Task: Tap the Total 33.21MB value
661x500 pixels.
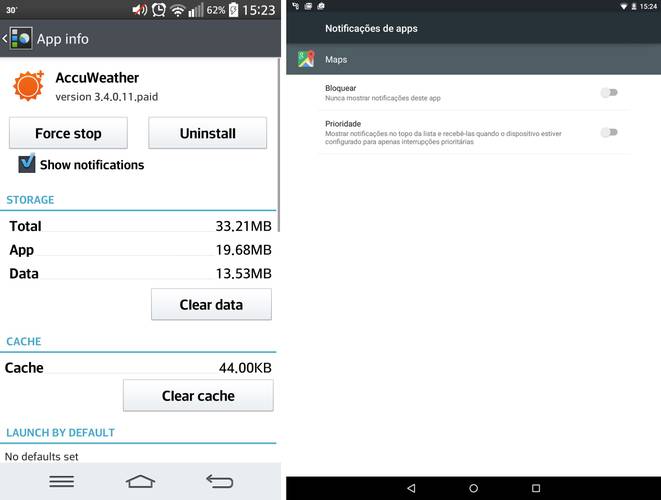Action: click(243, 226)
